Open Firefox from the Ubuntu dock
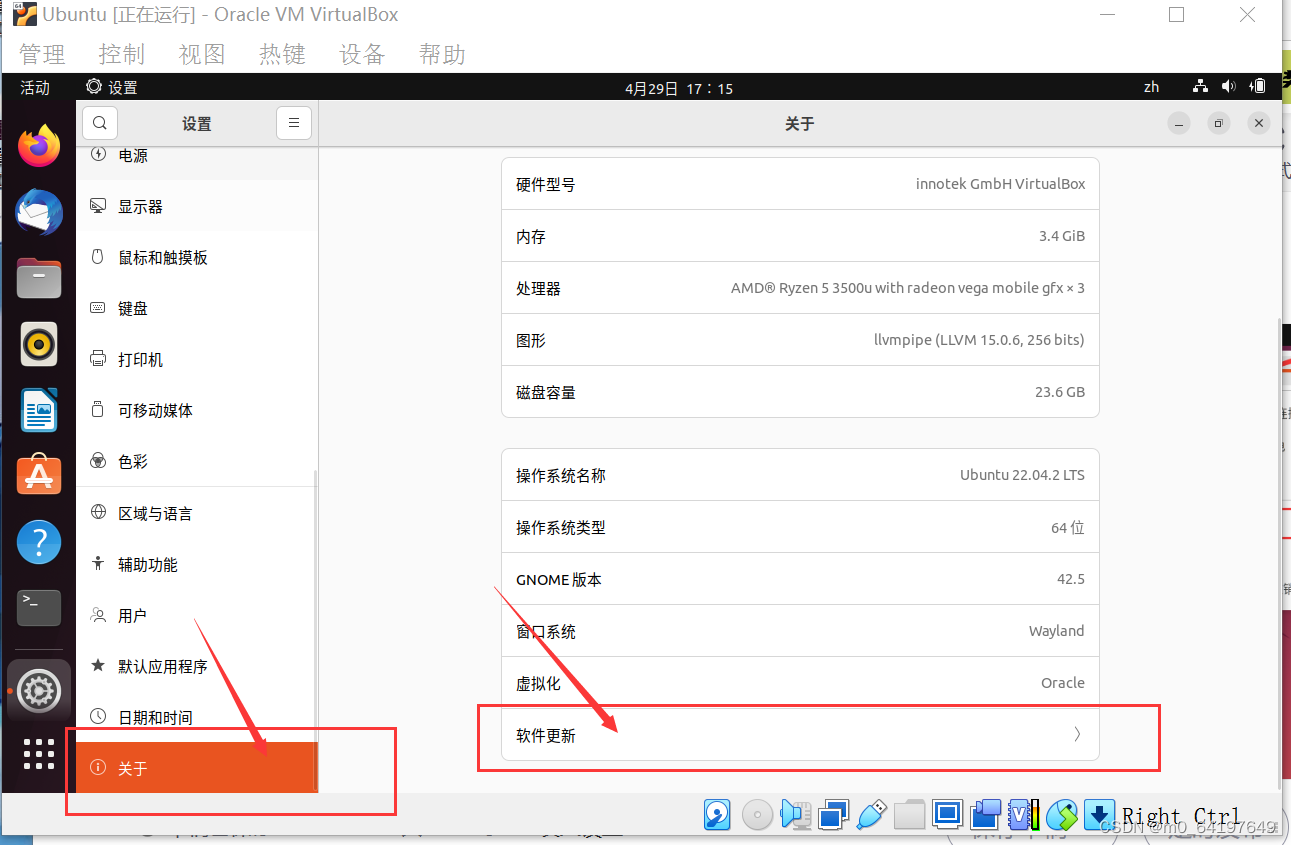 (x=39, y=147)
